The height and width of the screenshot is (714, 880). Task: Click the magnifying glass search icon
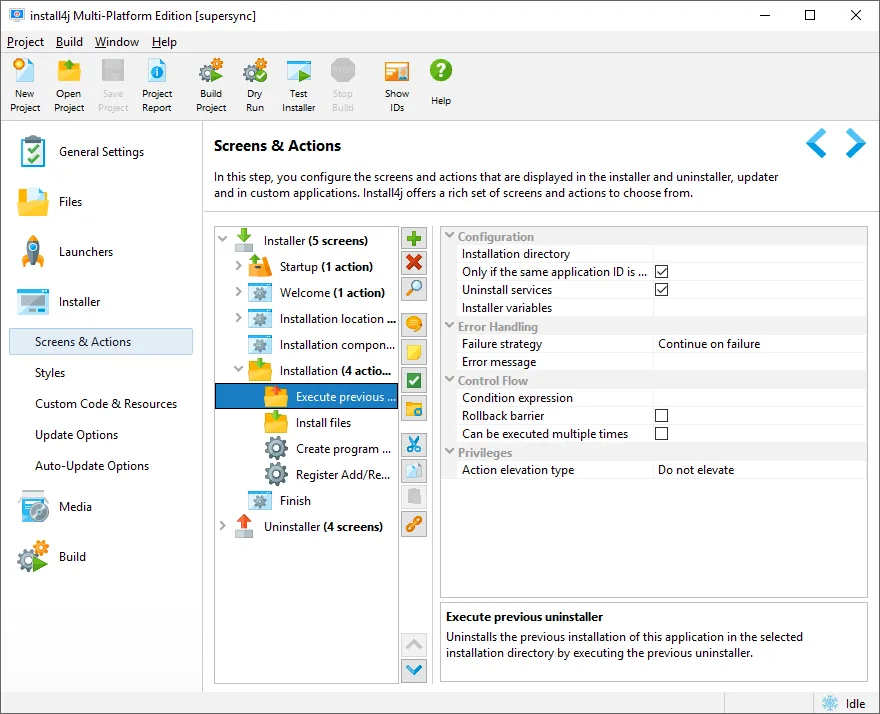(x=414, y=288)
